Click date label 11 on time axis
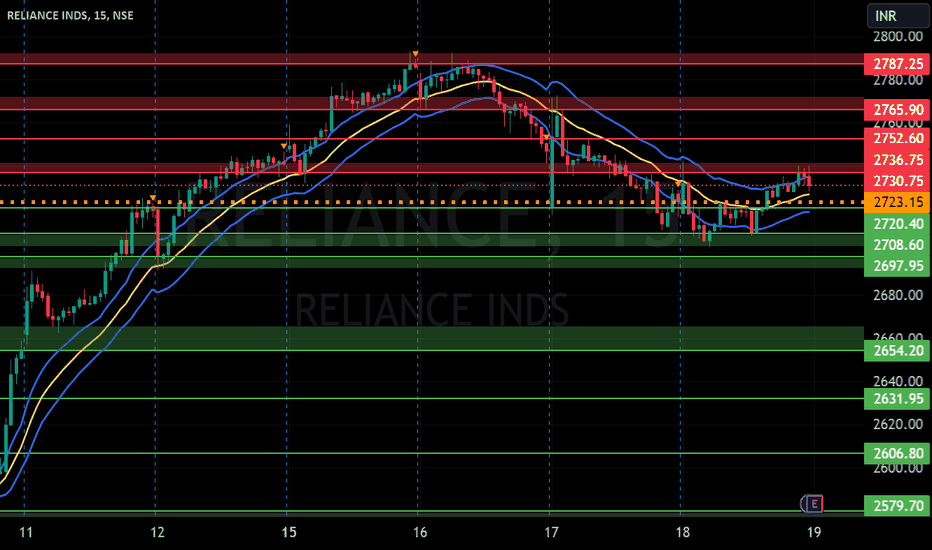This screenshot has height=550, width=932. [x=26, y=532]
